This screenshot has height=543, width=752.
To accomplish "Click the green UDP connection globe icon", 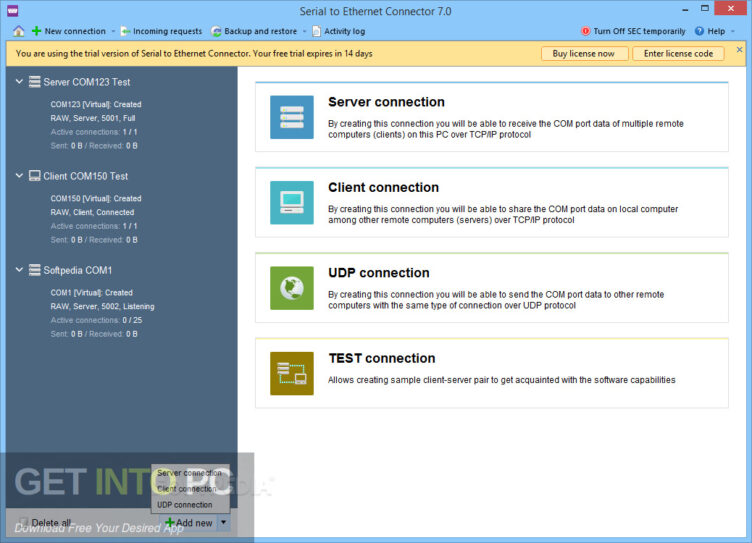I will 292,288.
